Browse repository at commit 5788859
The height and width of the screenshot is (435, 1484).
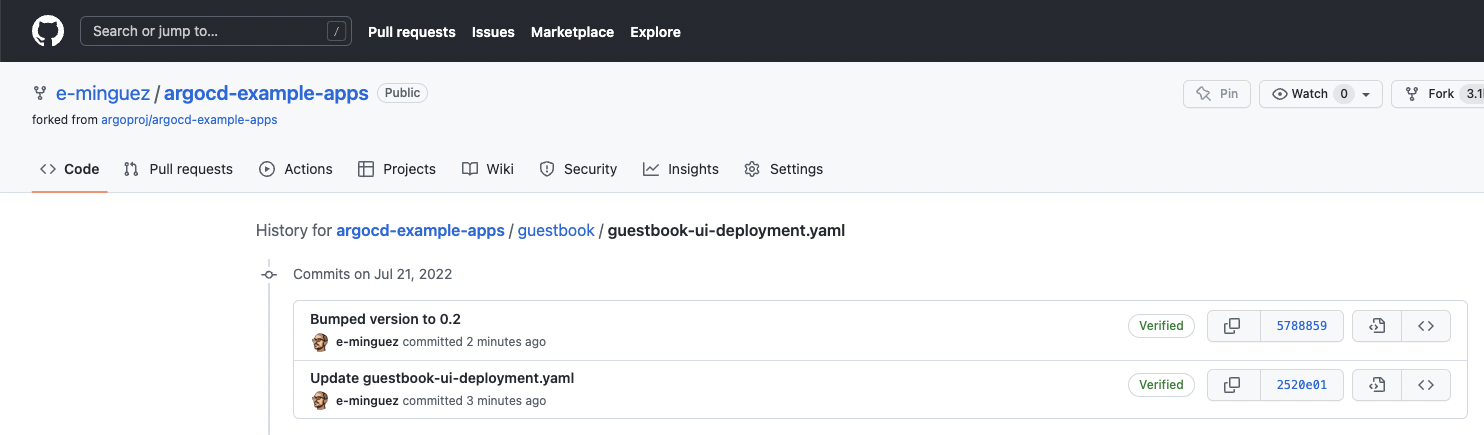pos(1426,326)
